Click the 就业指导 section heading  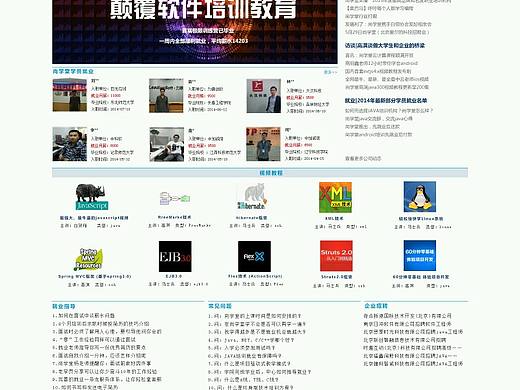[x=64, y=306]
